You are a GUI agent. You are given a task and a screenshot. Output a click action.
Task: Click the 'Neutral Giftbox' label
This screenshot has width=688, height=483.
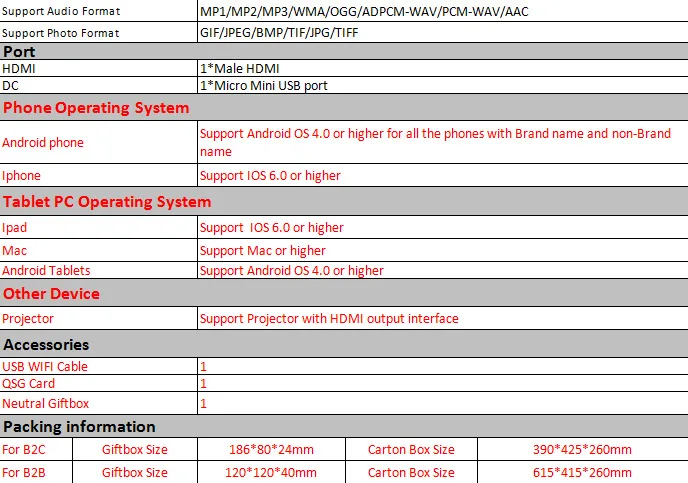46,404
